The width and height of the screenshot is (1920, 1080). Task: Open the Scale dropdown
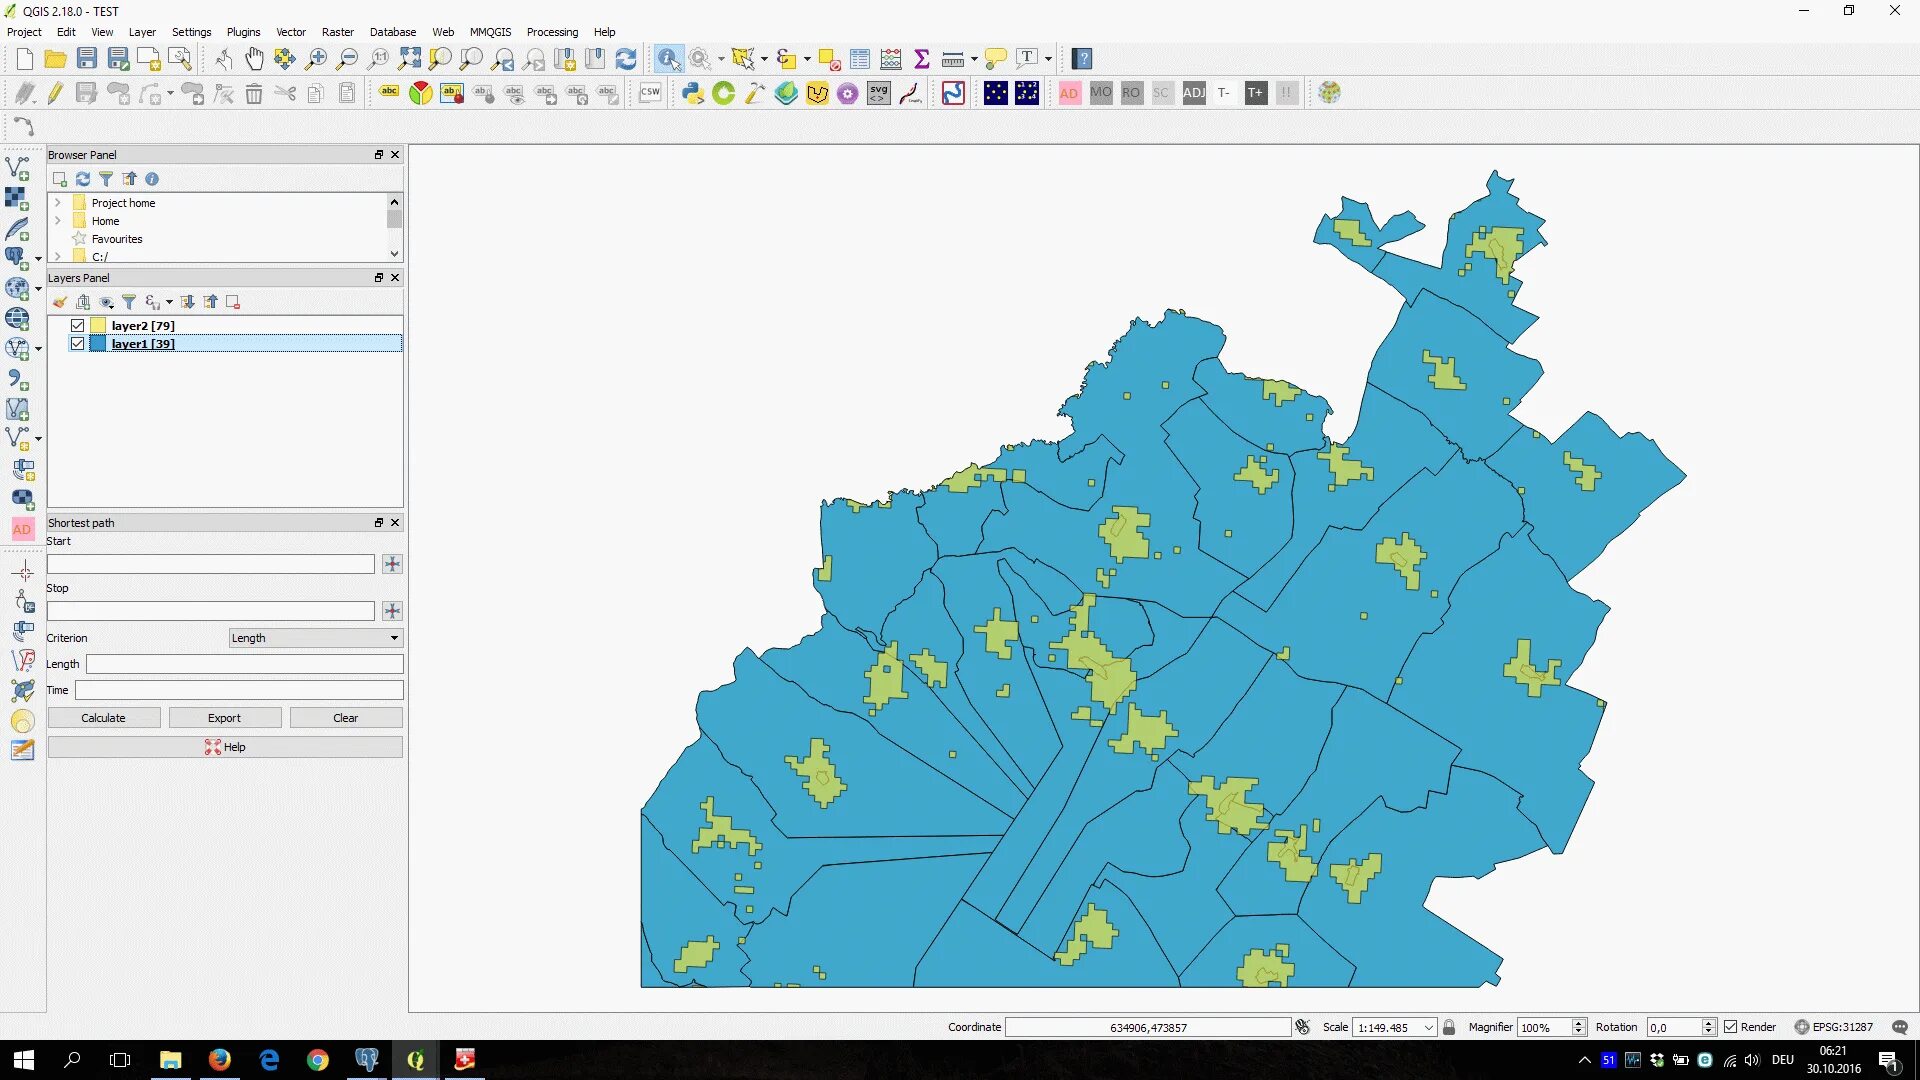(x=1428, y=1027)
